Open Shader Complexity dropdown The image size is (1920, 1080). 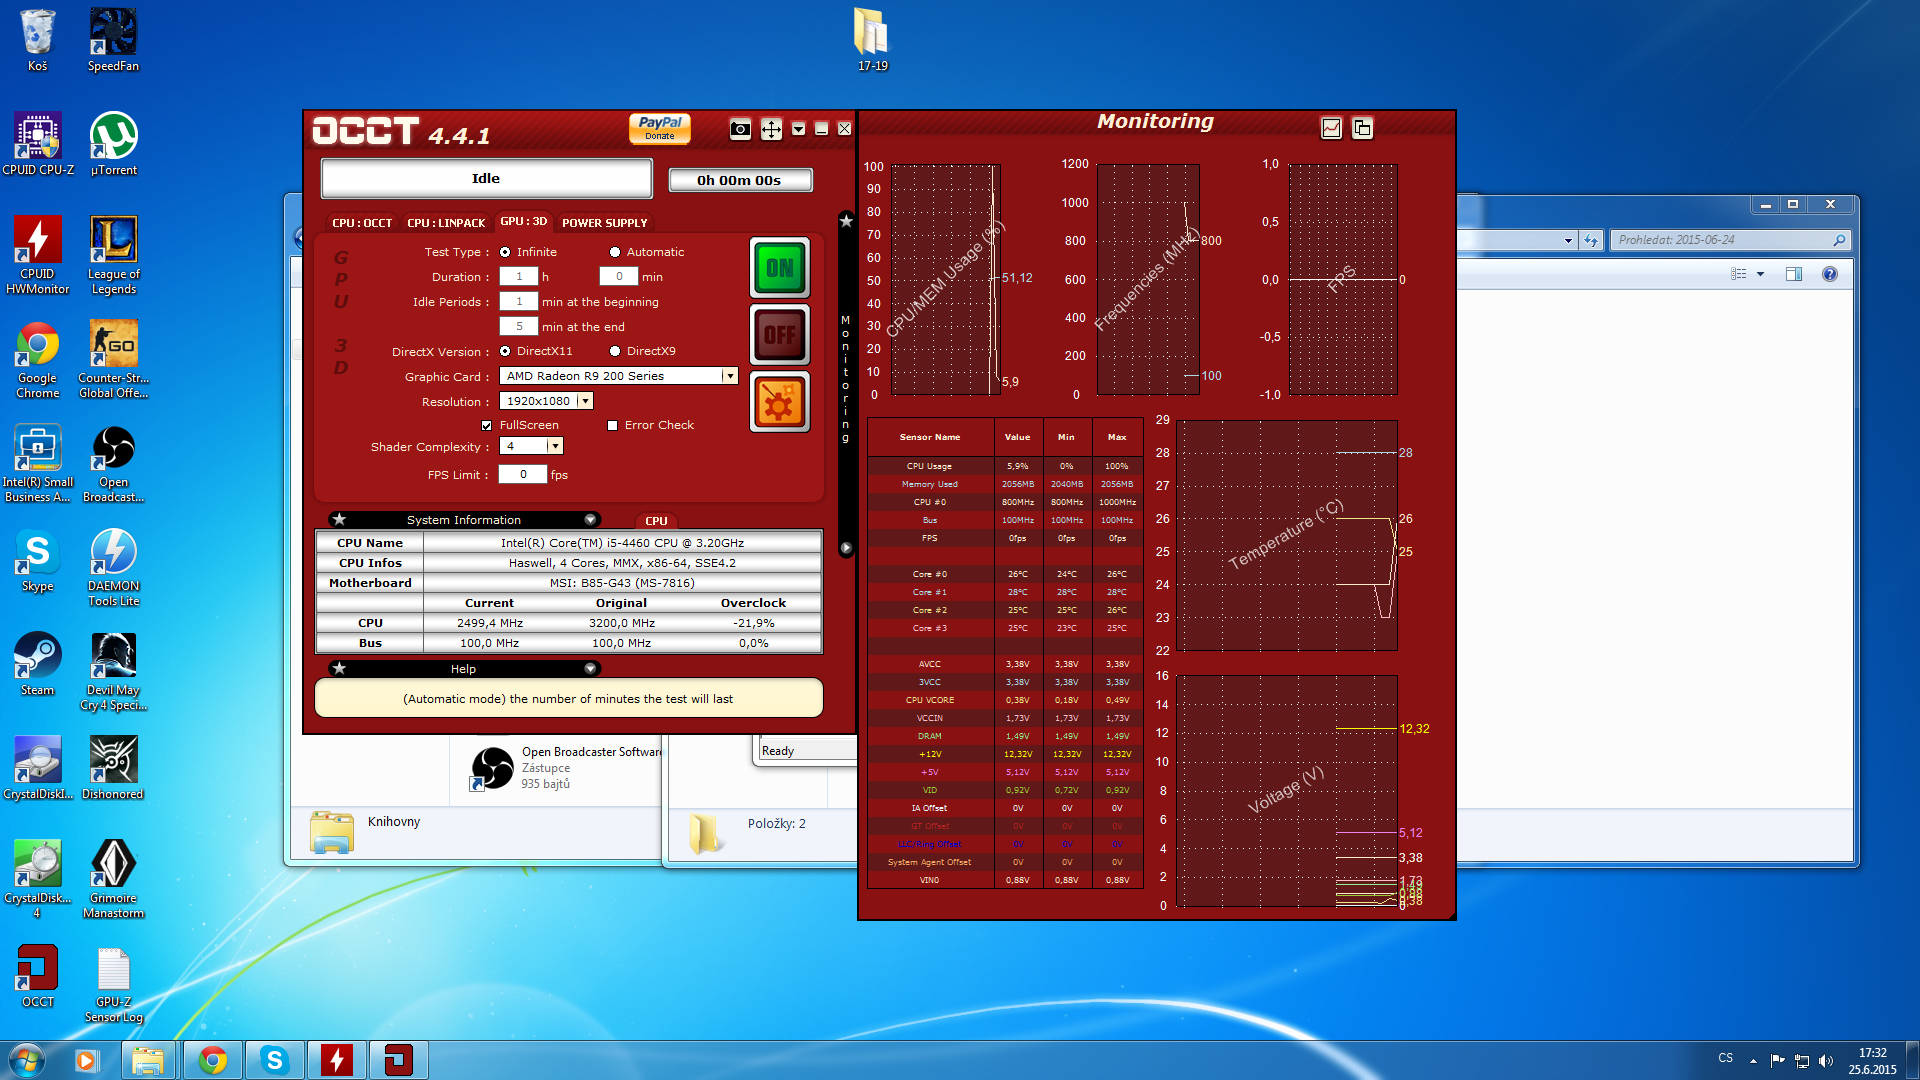[x=555, y=446]
